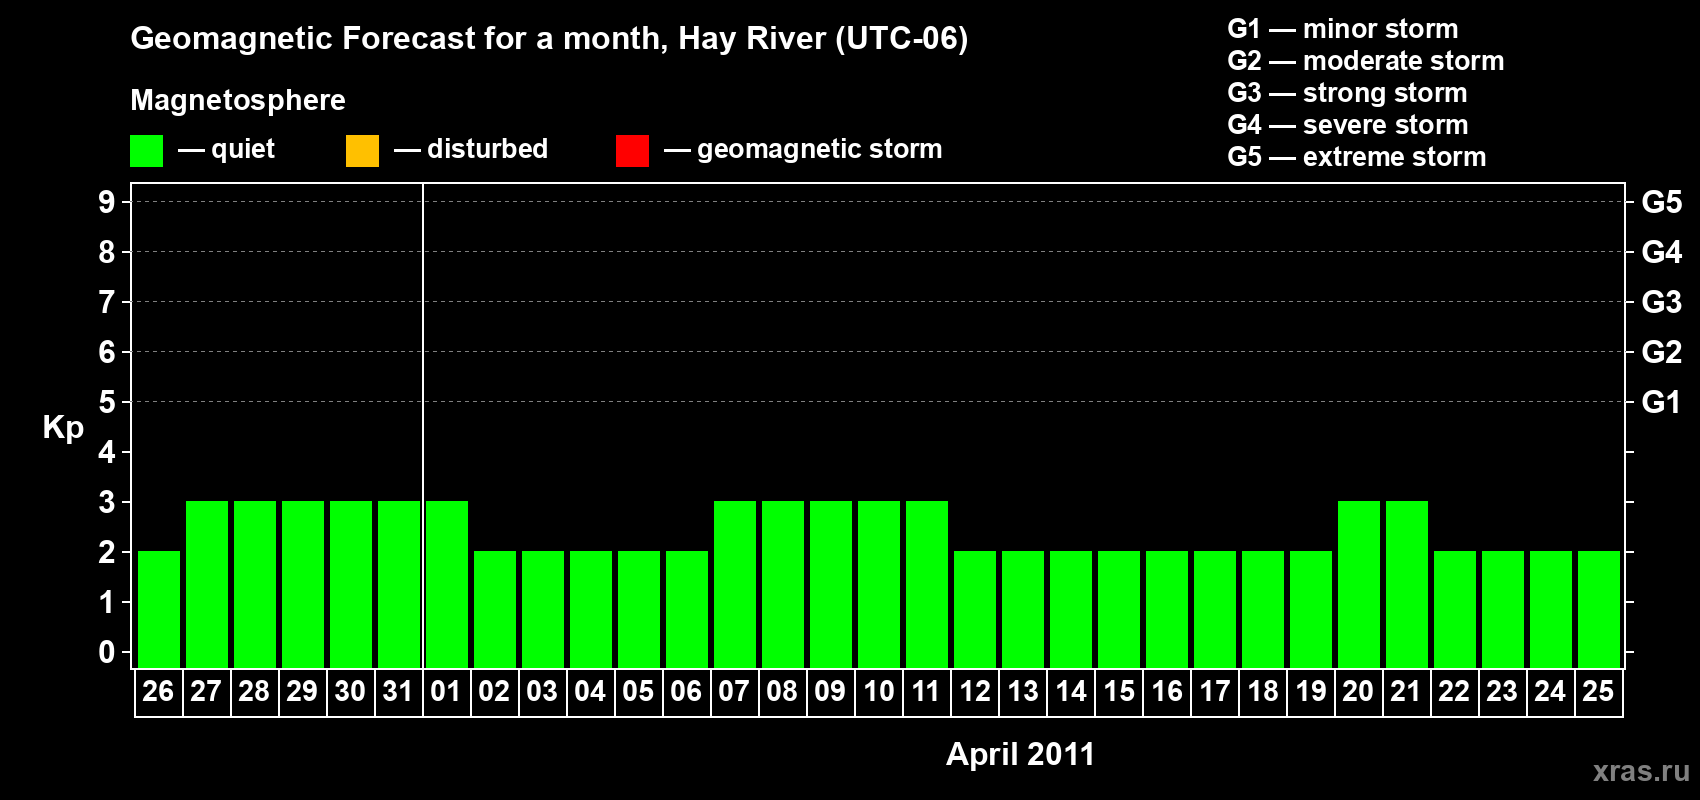Click the green bar for day 26
Viewport: 1700px width, 800px height.
[159, 609]
